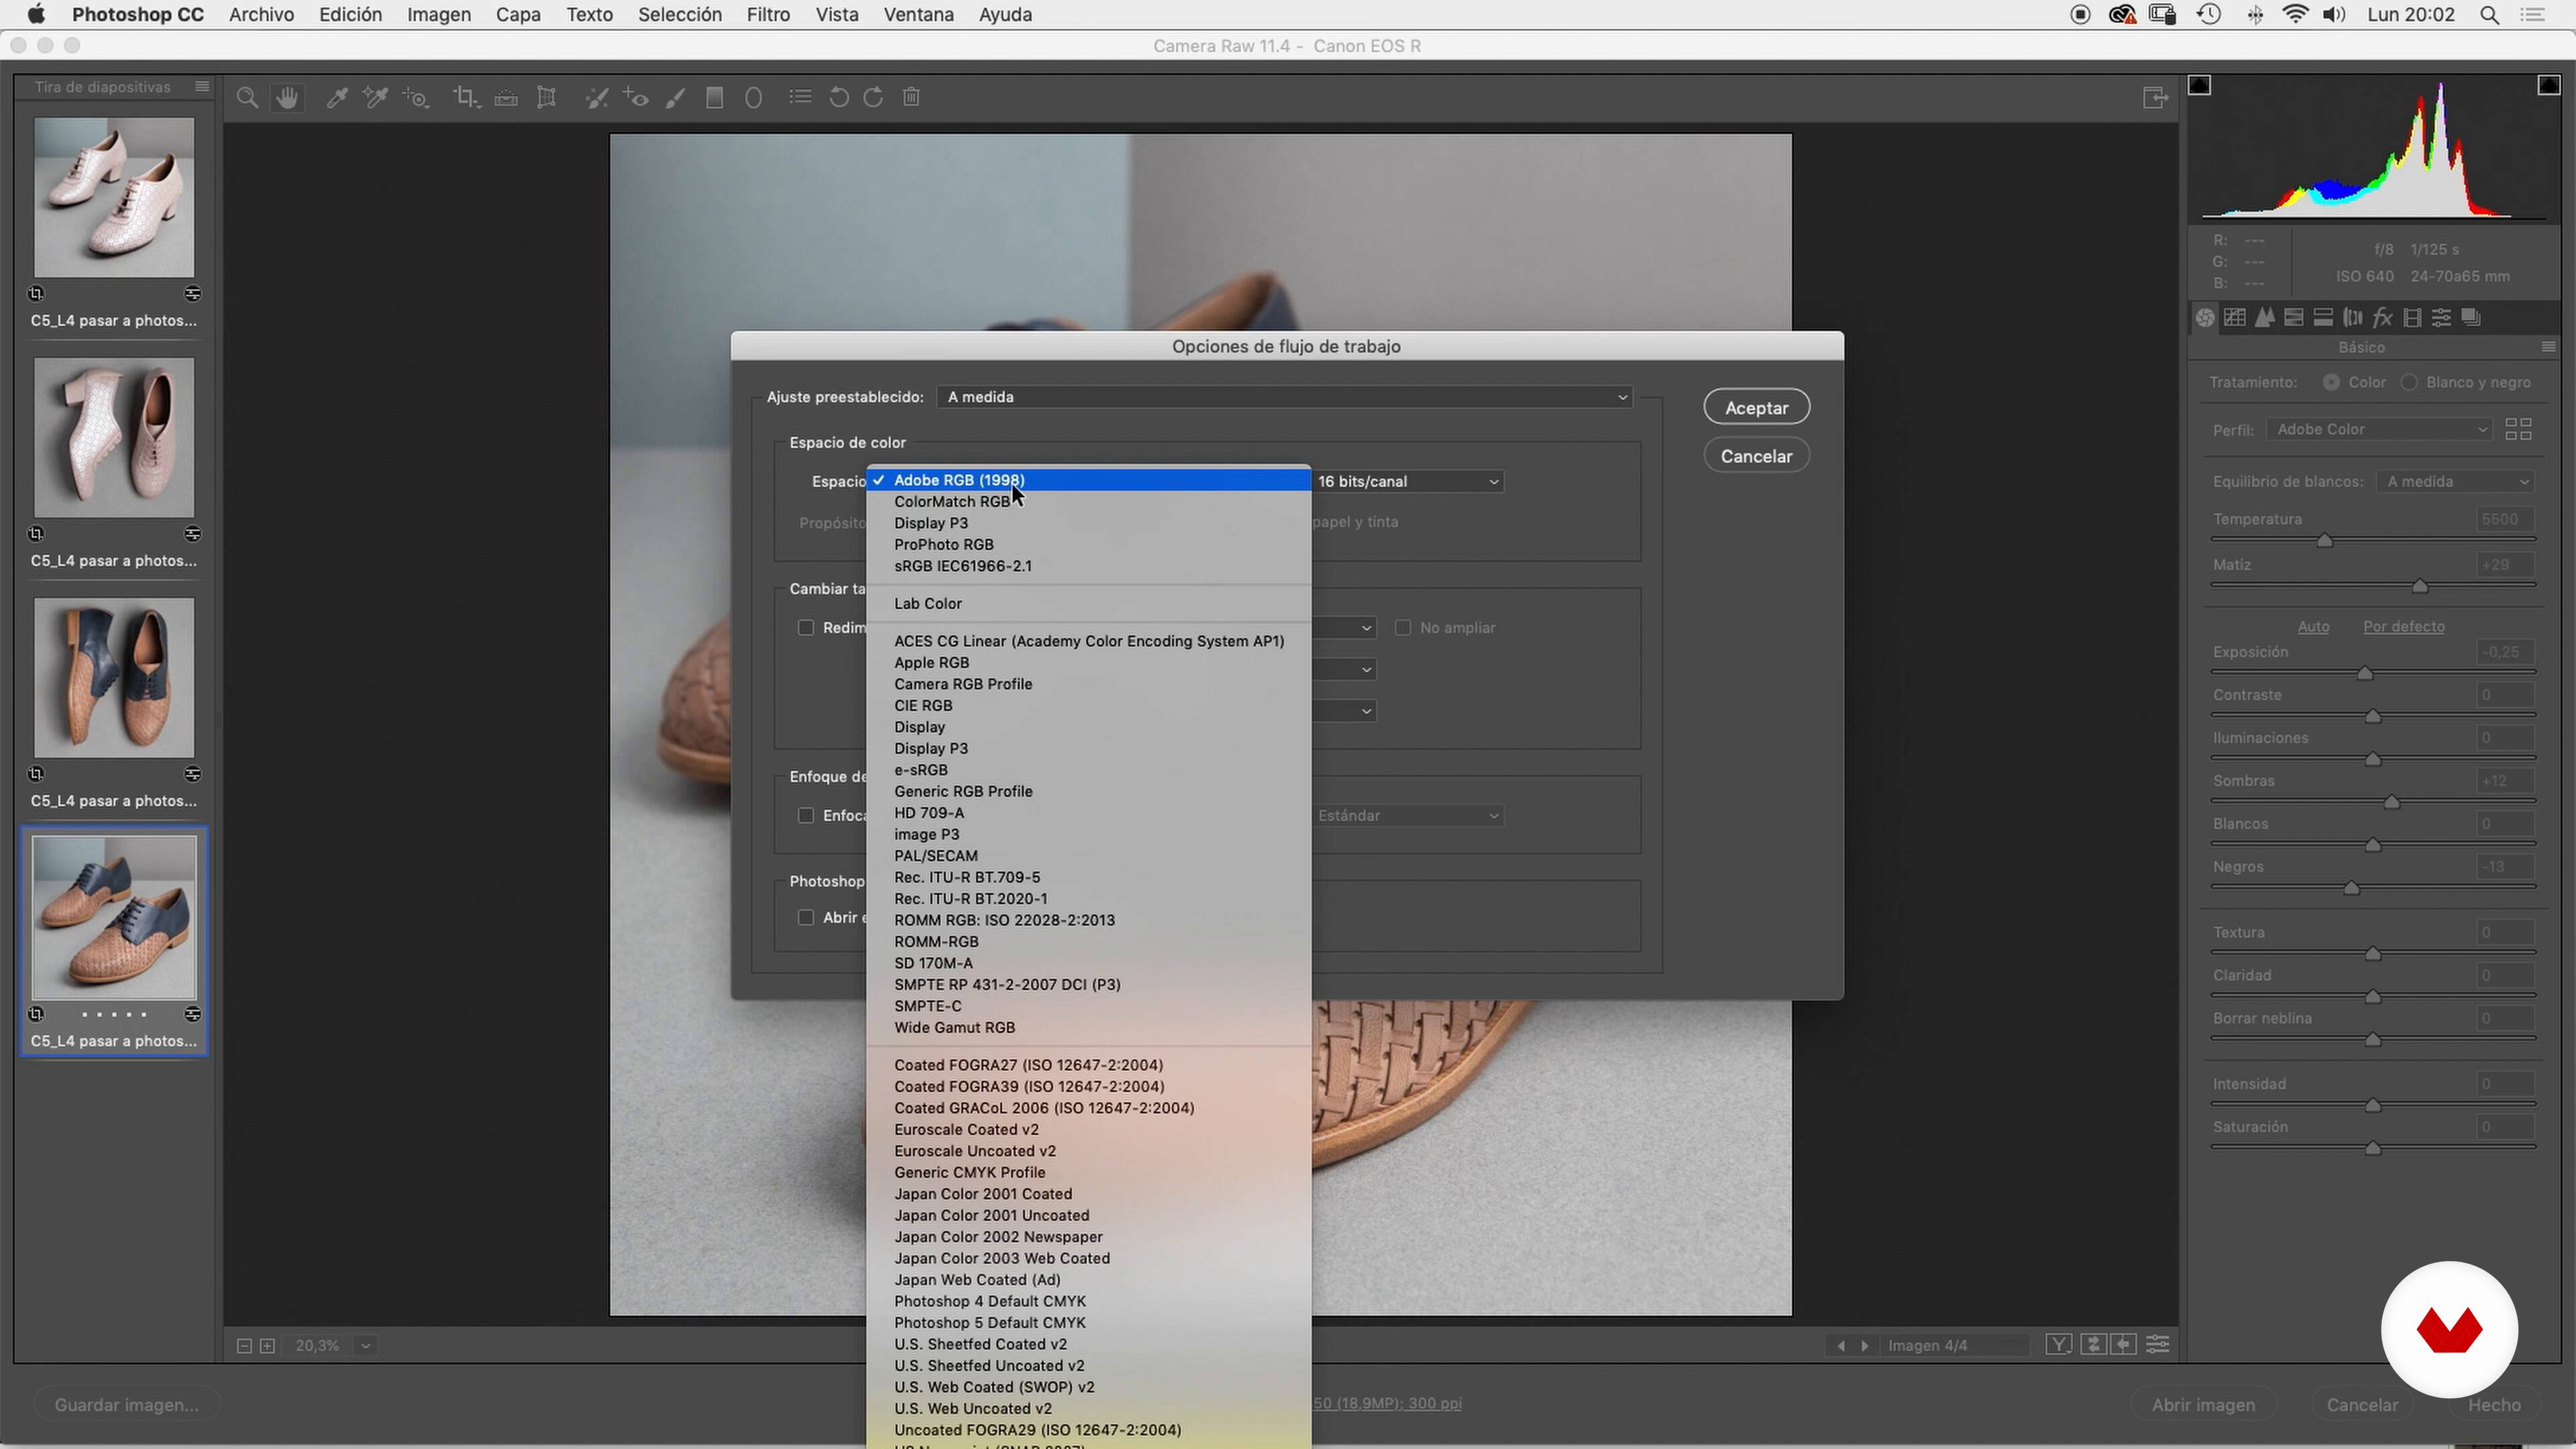Open the 16 bits/canal depth dropdown
The image size is (2576, 1449).
click(1407, 481)
